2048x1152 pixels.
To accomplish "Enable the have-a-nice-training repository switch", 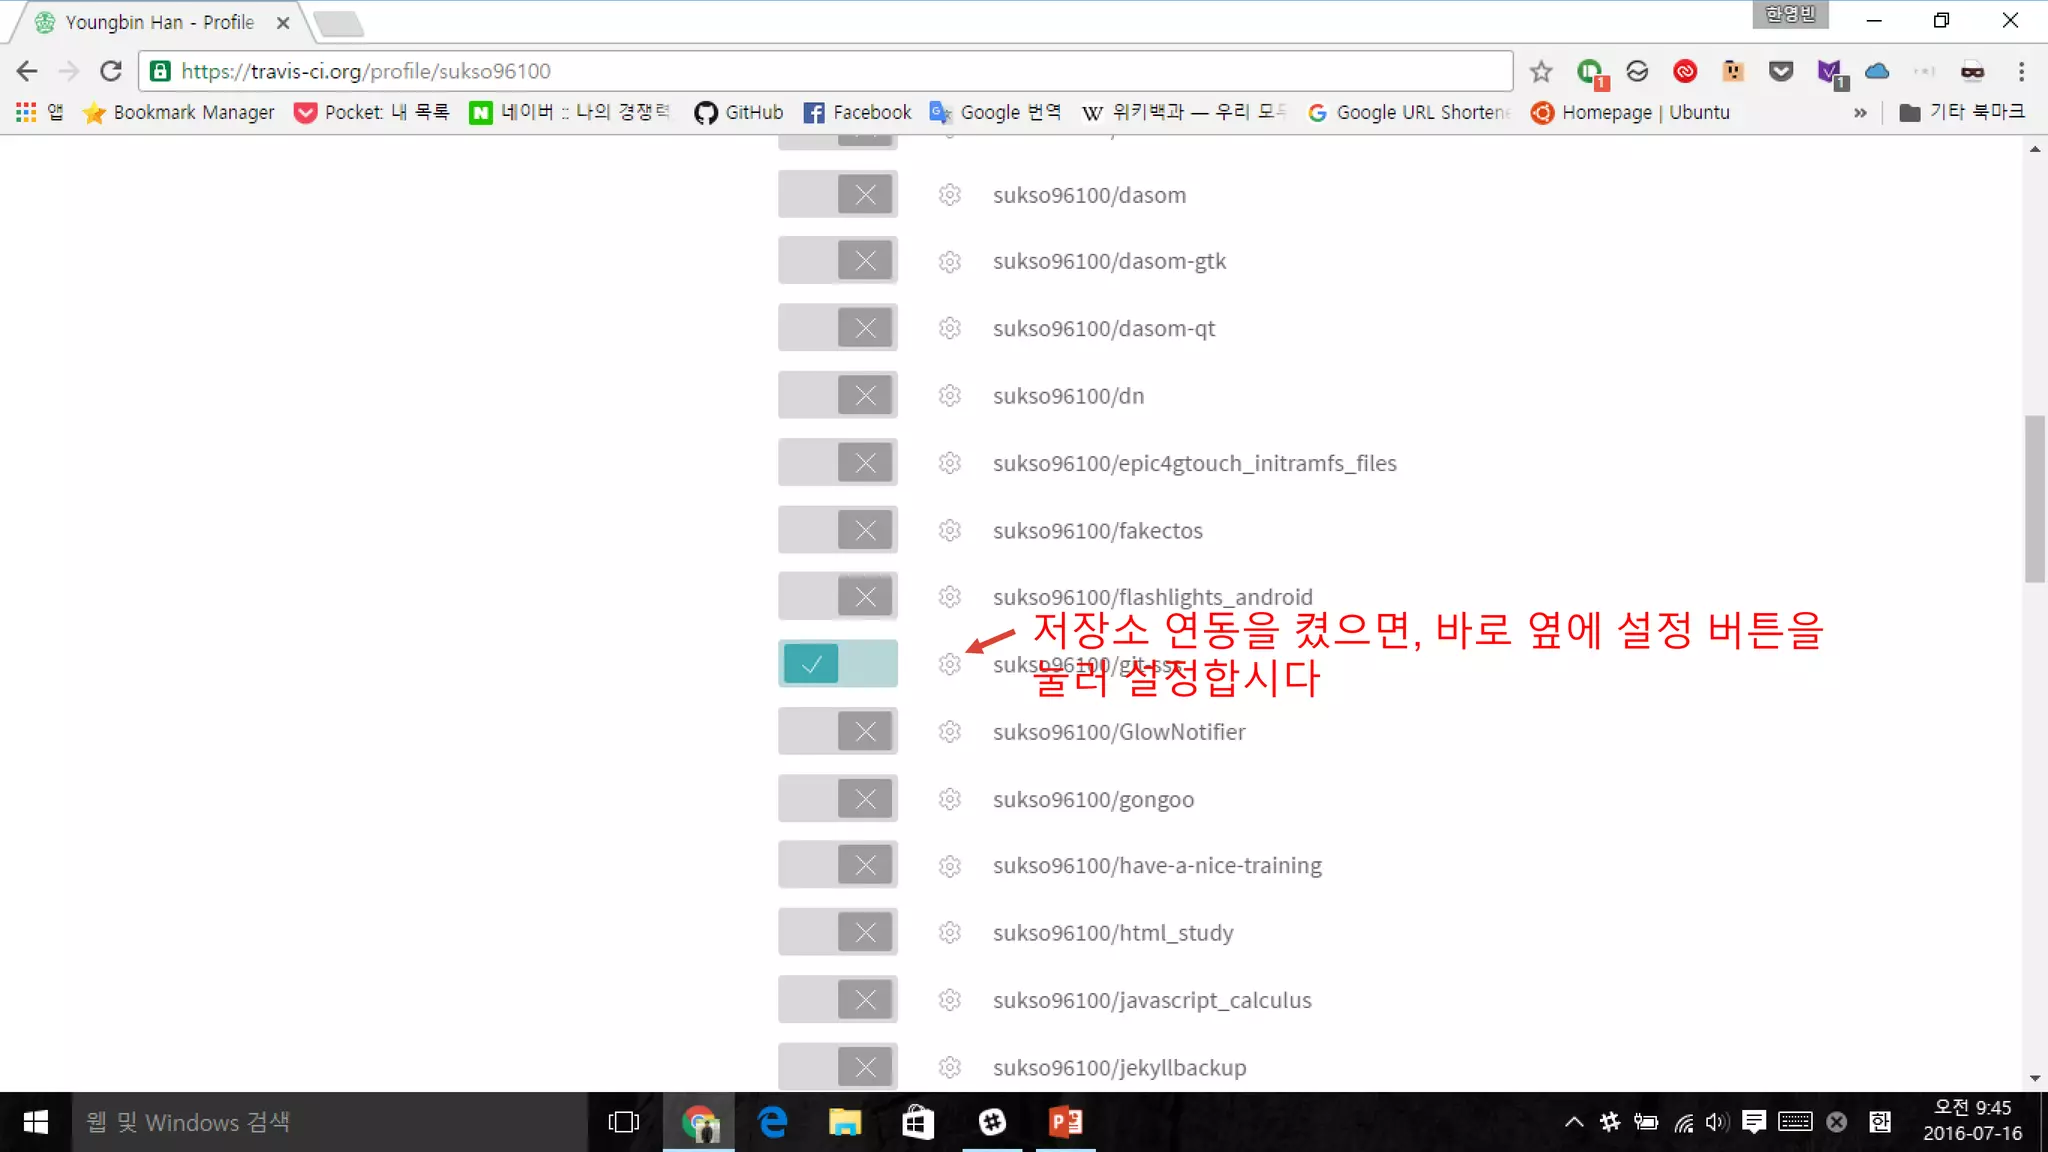I will [x=838, y=865].
